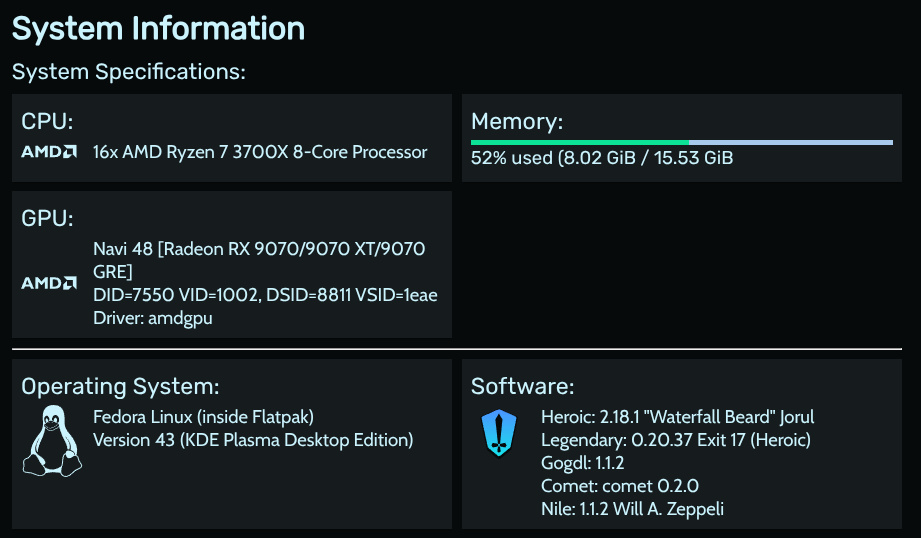Screen dimensions: 921x538
Task: Click the Memory card heading
Action: 517,122
